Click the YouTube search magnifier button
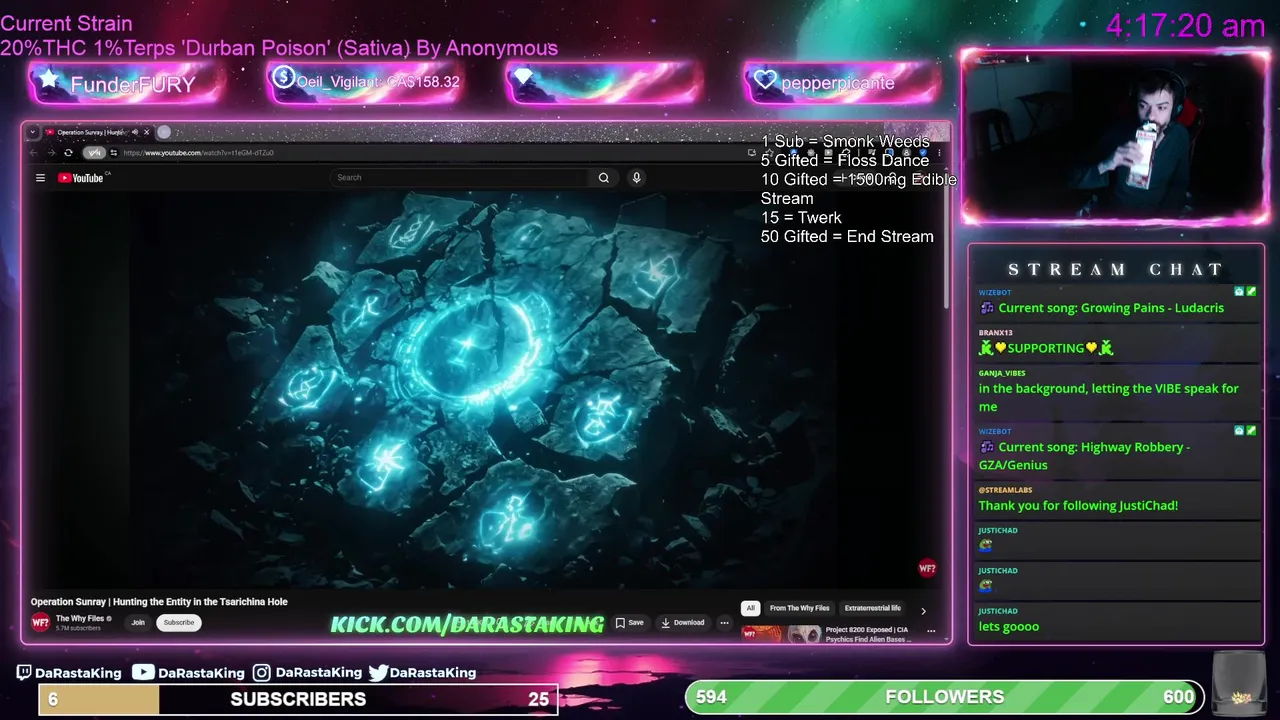The width and height of the screenshot is (1280, 720). (x=604, y=178)
